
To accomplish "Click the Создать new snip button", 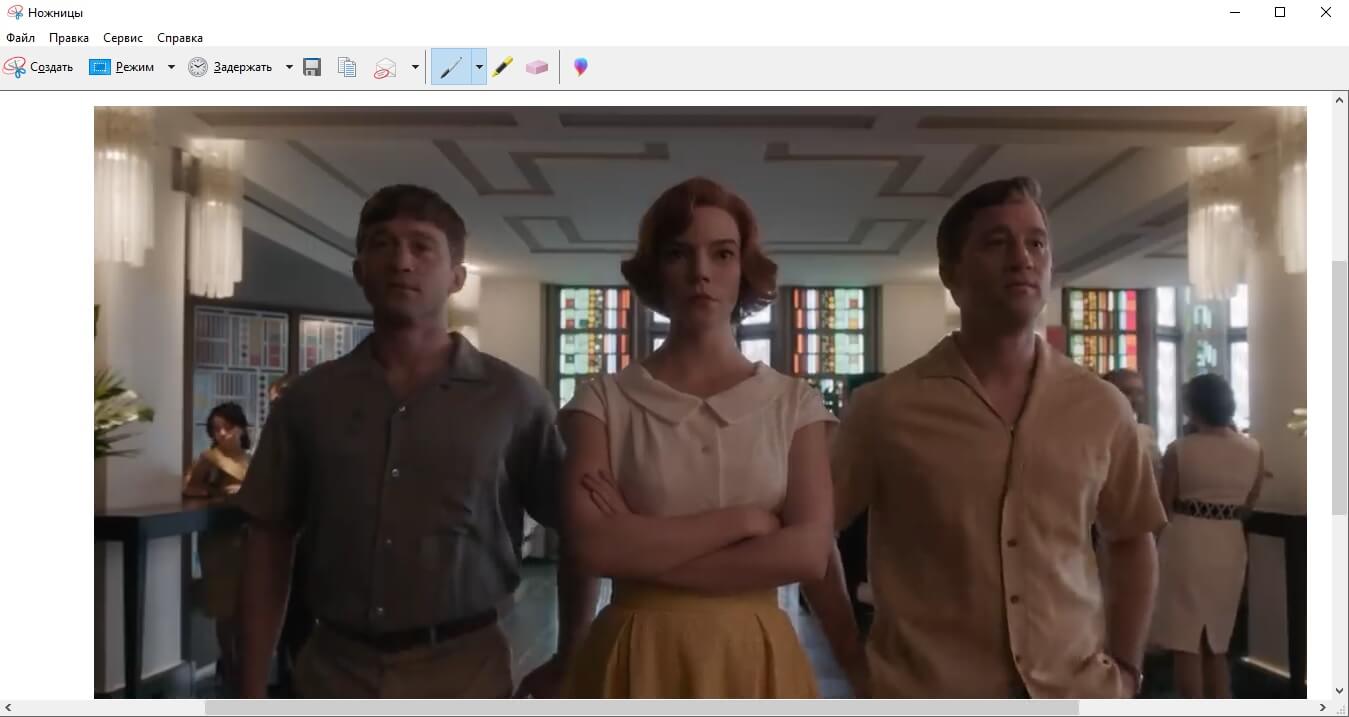I will click(39, 67).
